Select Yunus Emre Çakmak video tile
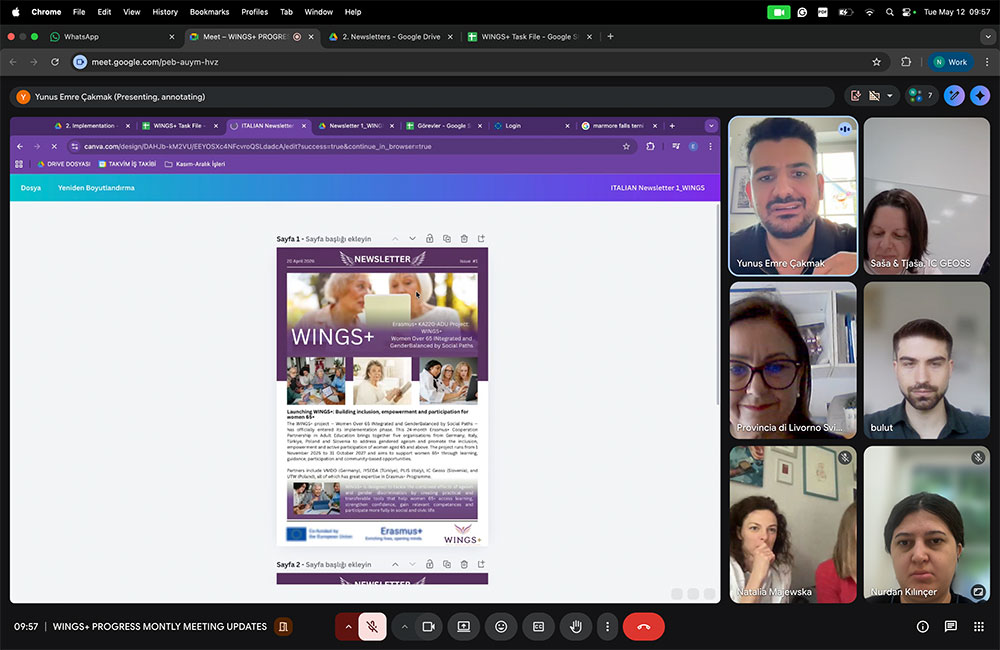The image size is (1000, 650). pos(793,196)
